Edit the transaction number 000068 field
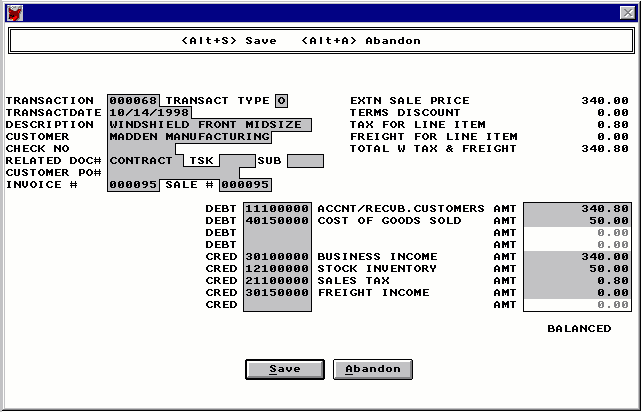Viewport: 642px width, 412px height. (x=133, y=101)
